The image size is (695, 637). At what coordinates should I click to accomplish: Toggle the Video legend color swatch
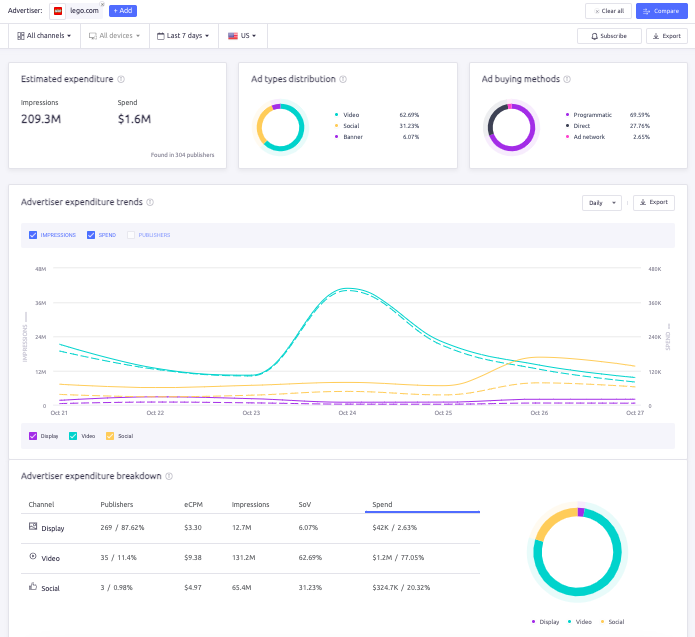(75, 436)
